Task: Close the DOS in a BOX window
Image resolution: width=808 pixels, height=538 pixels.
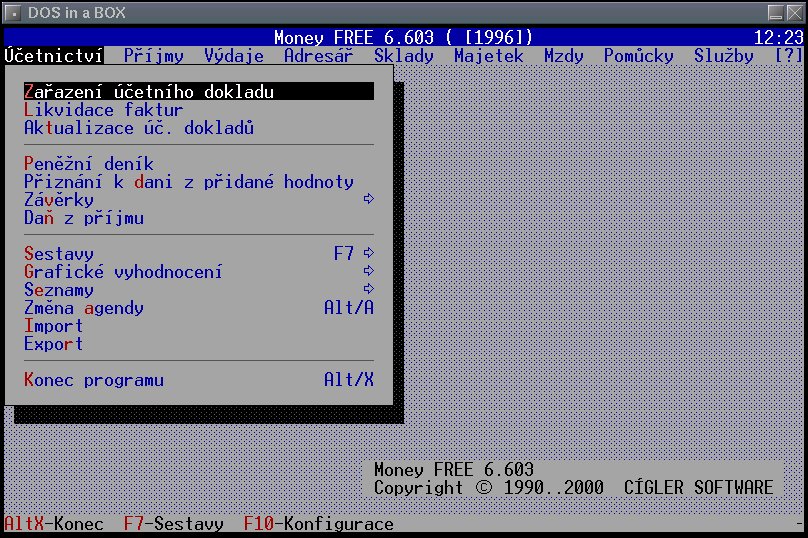Action: tap(794, 13)
